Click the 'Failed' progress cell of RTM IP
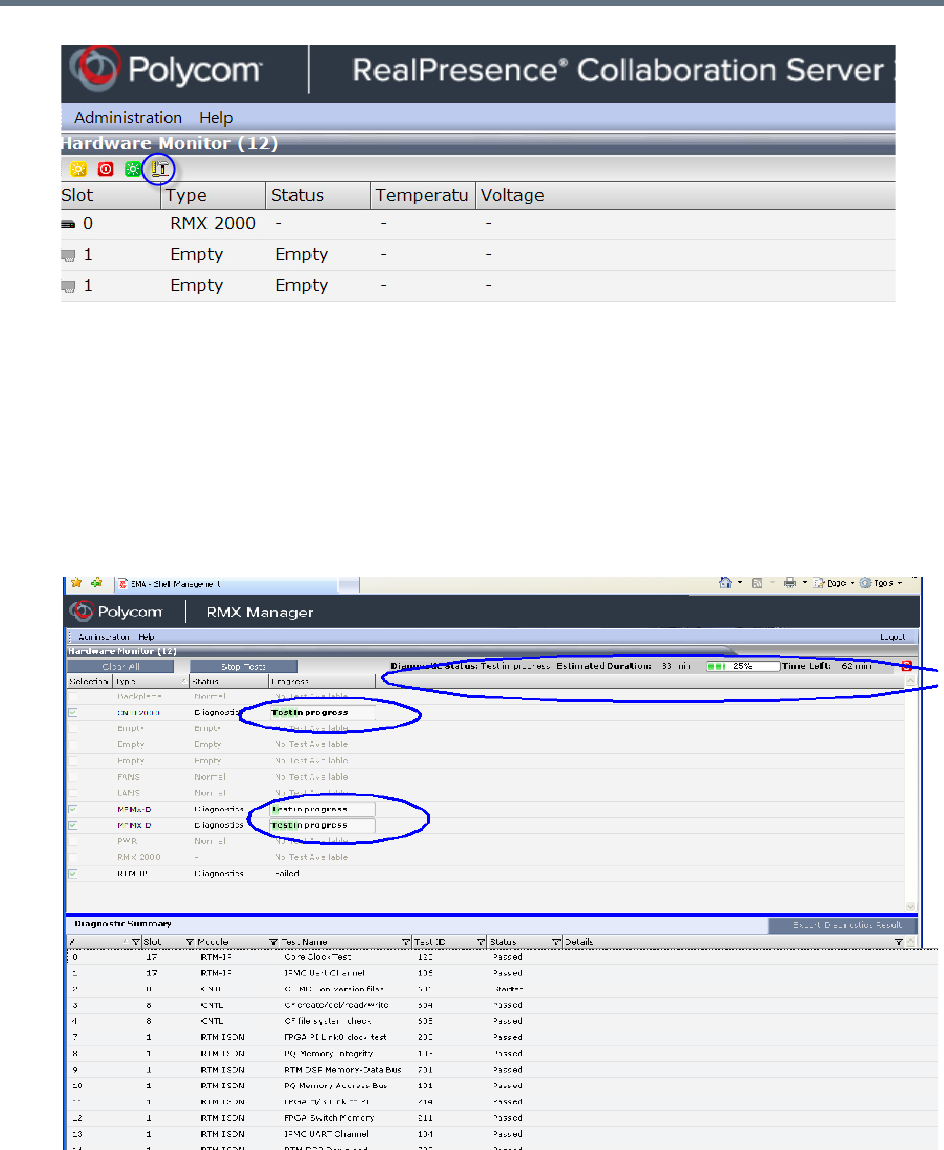944x1150 pixels. pyautogui.click(x=288, y=874)
